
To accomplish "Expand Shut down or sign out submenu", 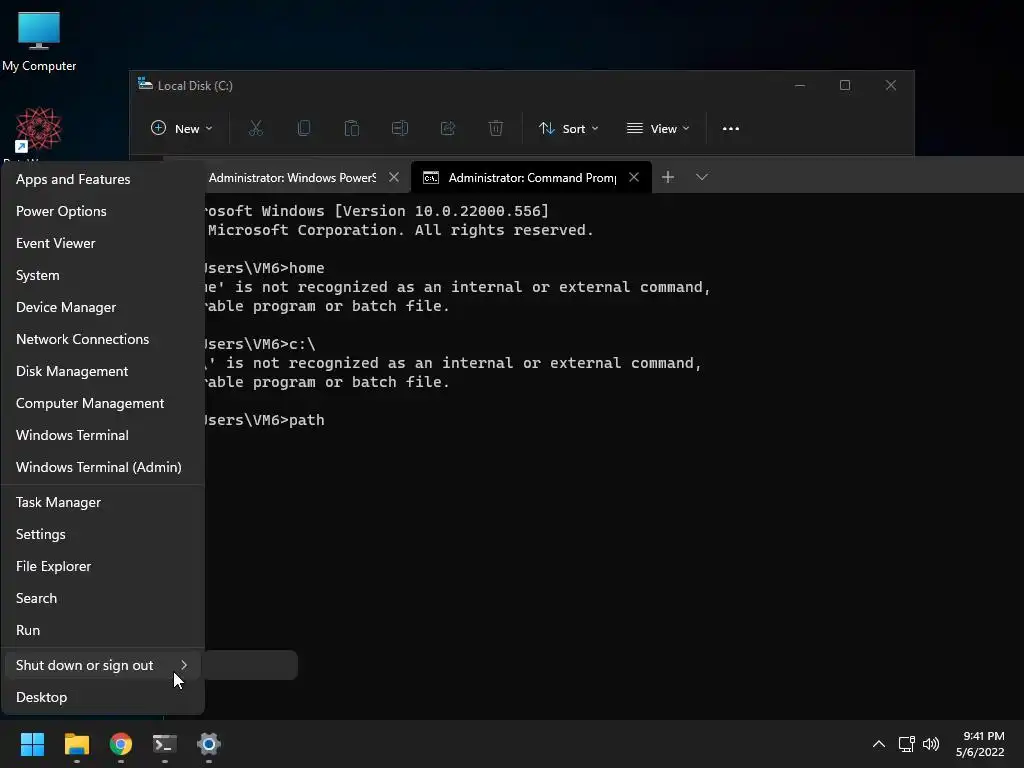I will 103,665.
